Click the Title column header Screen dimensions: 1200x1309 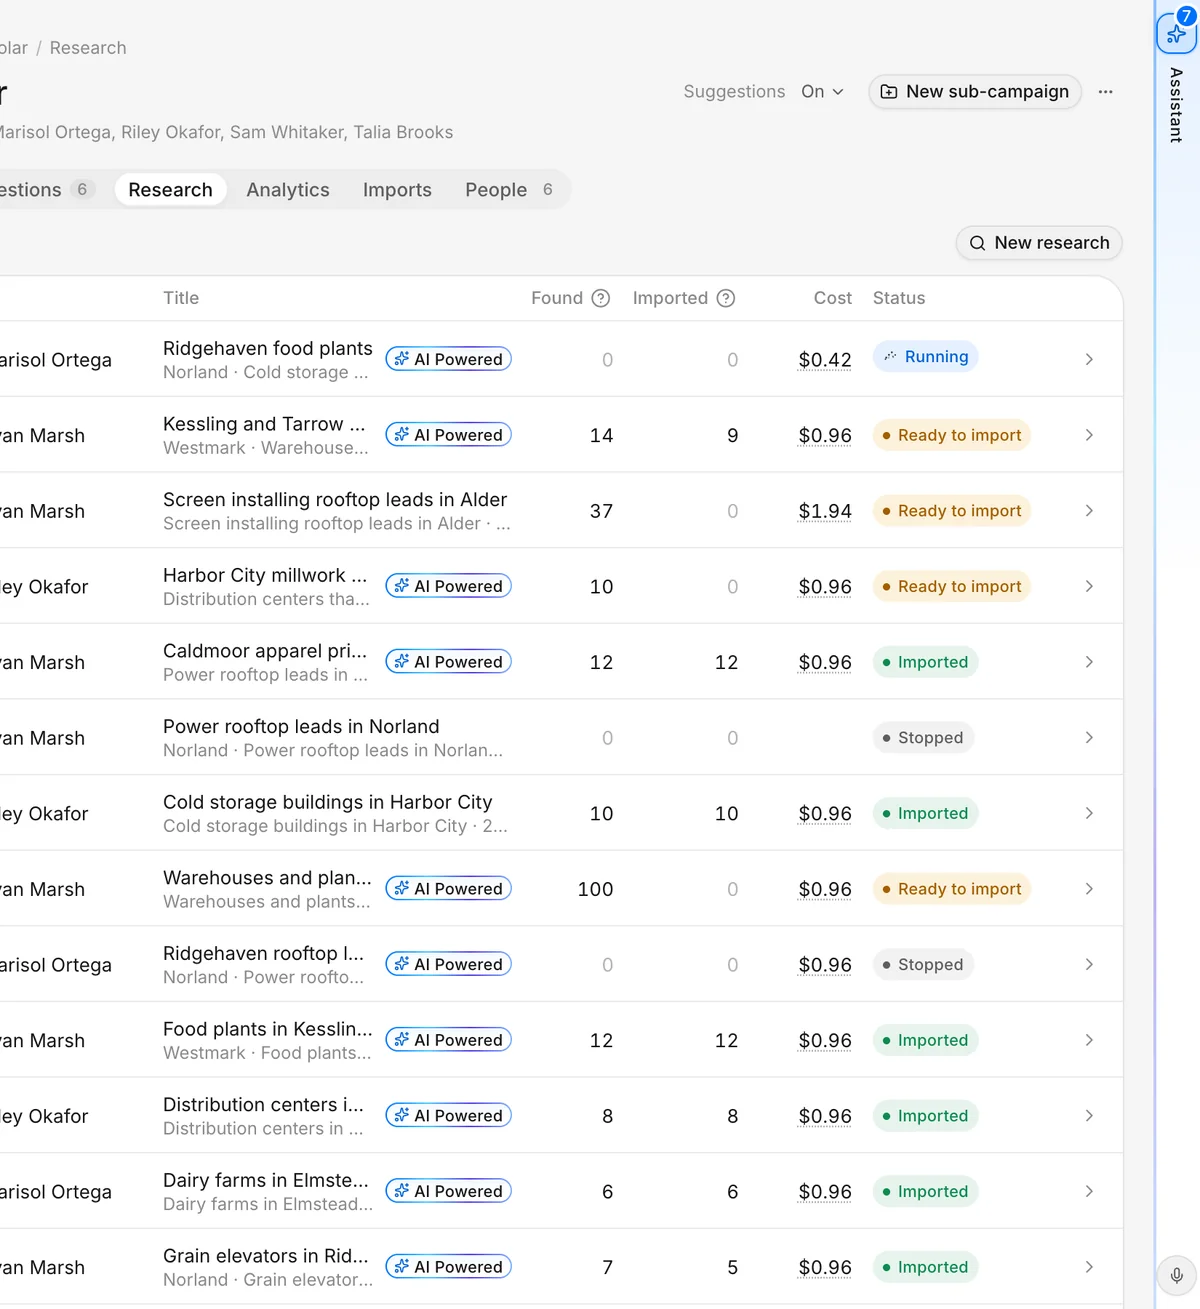click(181, 298)
